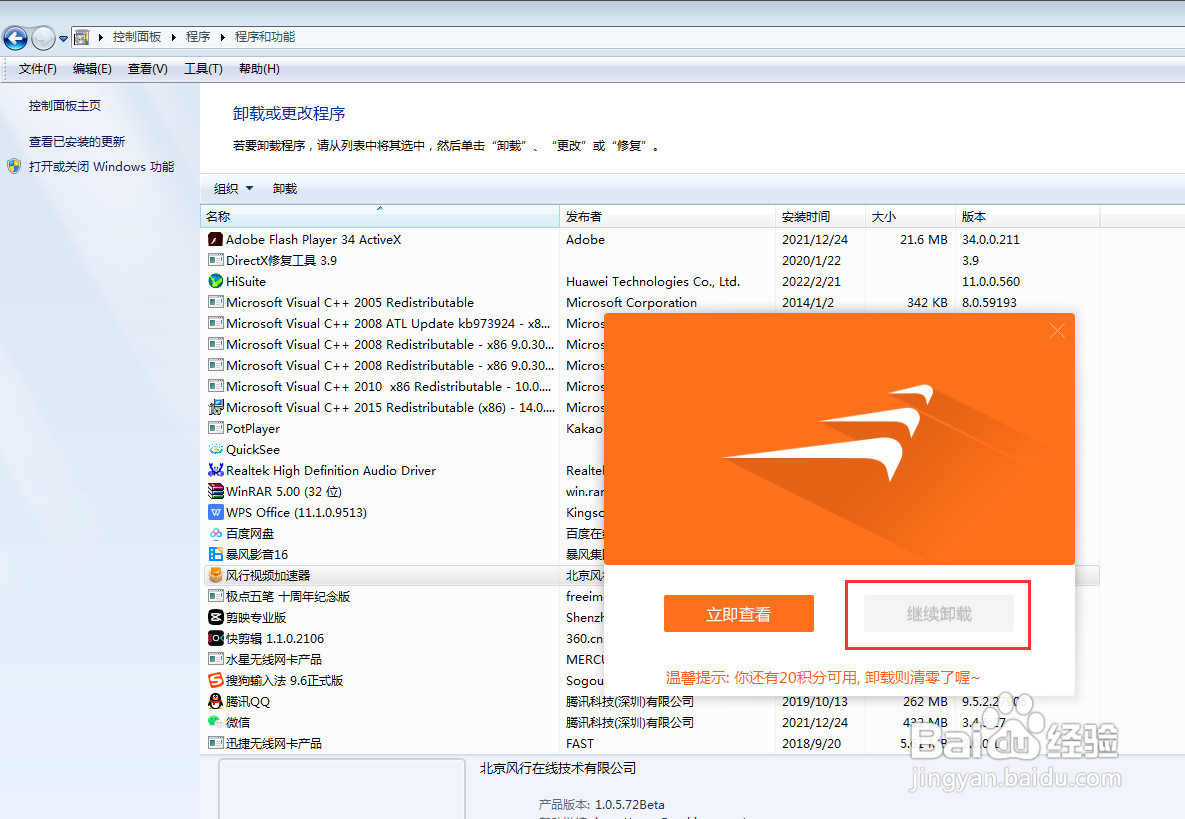The image size is (1185, 819).
Task: Click the Windows features shield icon
Action: point(14,166)
